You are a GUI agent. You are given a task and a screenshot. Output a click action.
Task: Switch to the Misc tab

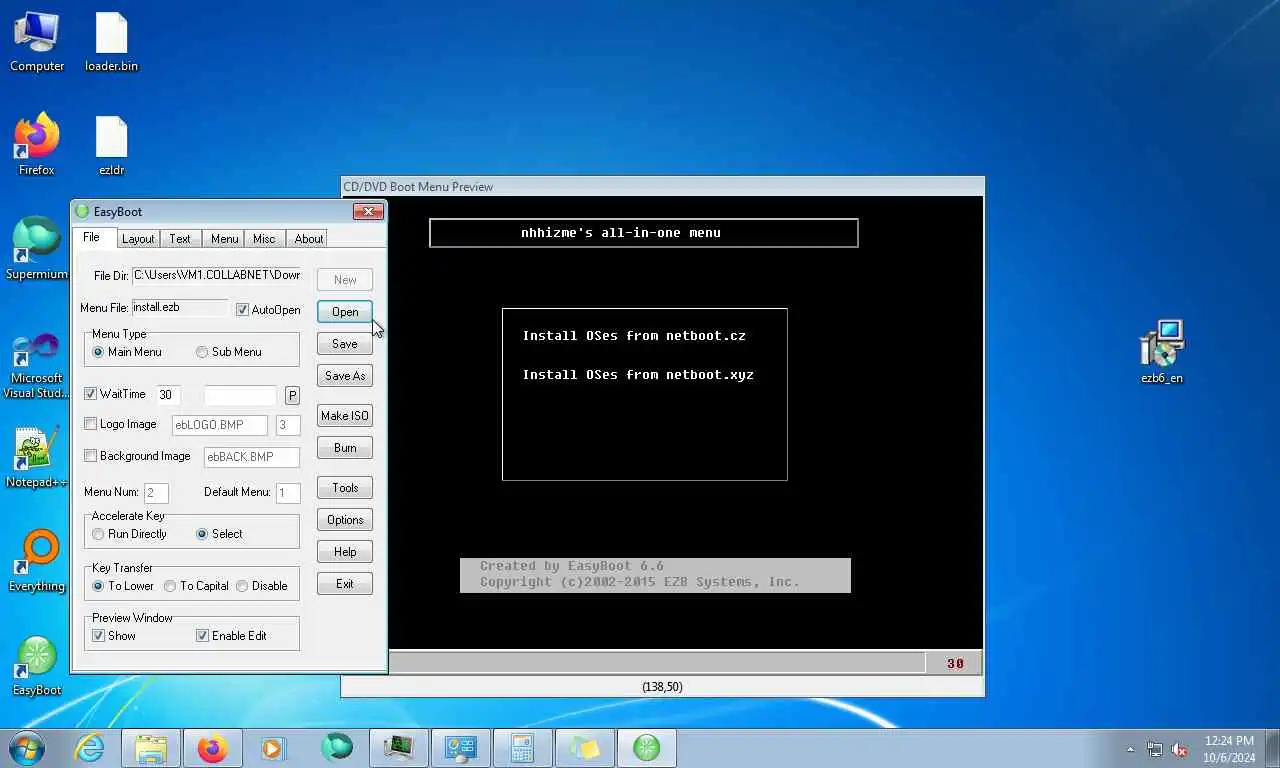pos(264,239)
